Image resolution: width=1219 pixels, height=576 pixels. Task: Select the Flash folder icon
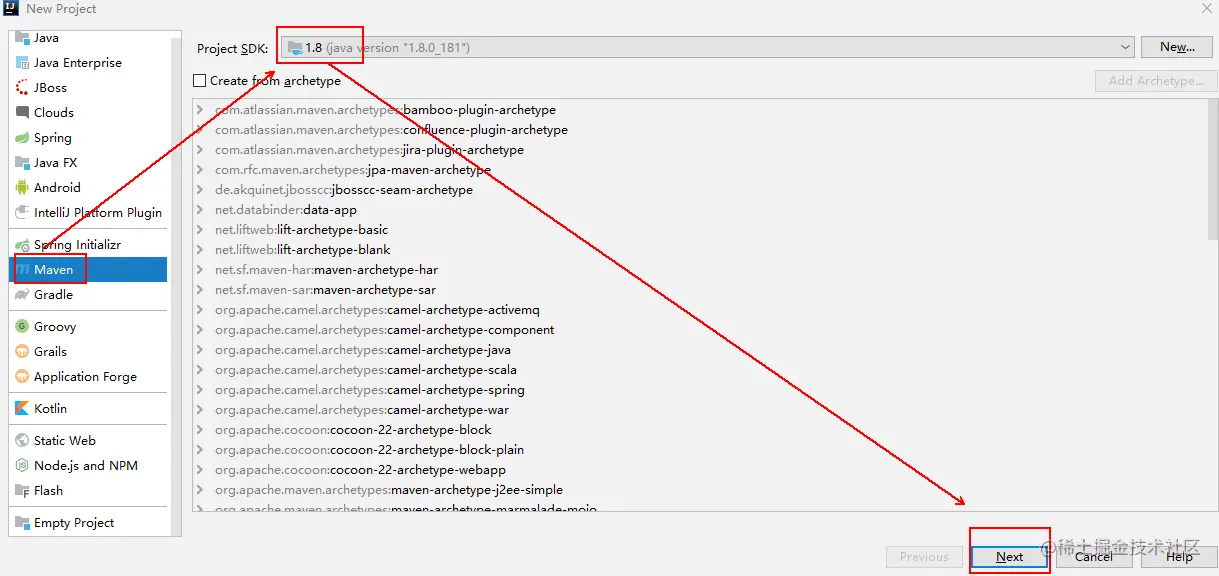click(x=23, y=491)
